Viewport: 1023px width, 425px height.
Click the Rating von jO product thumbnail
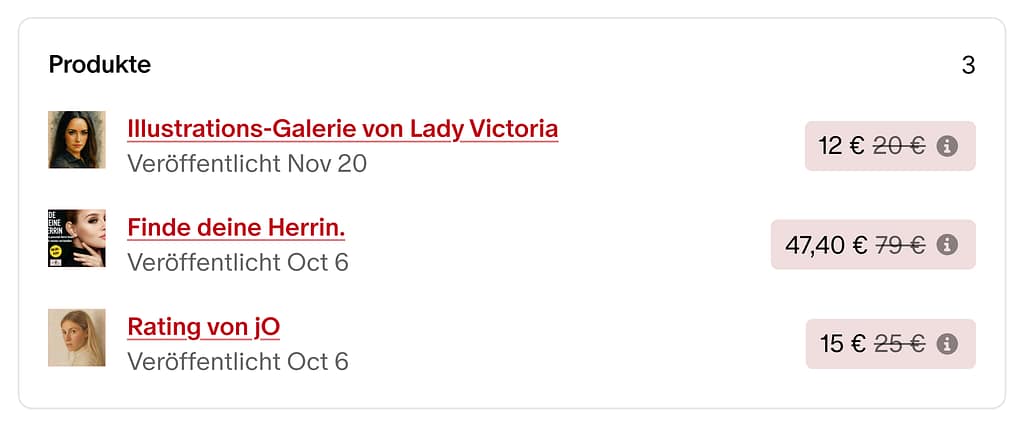(x=77, y=337)
